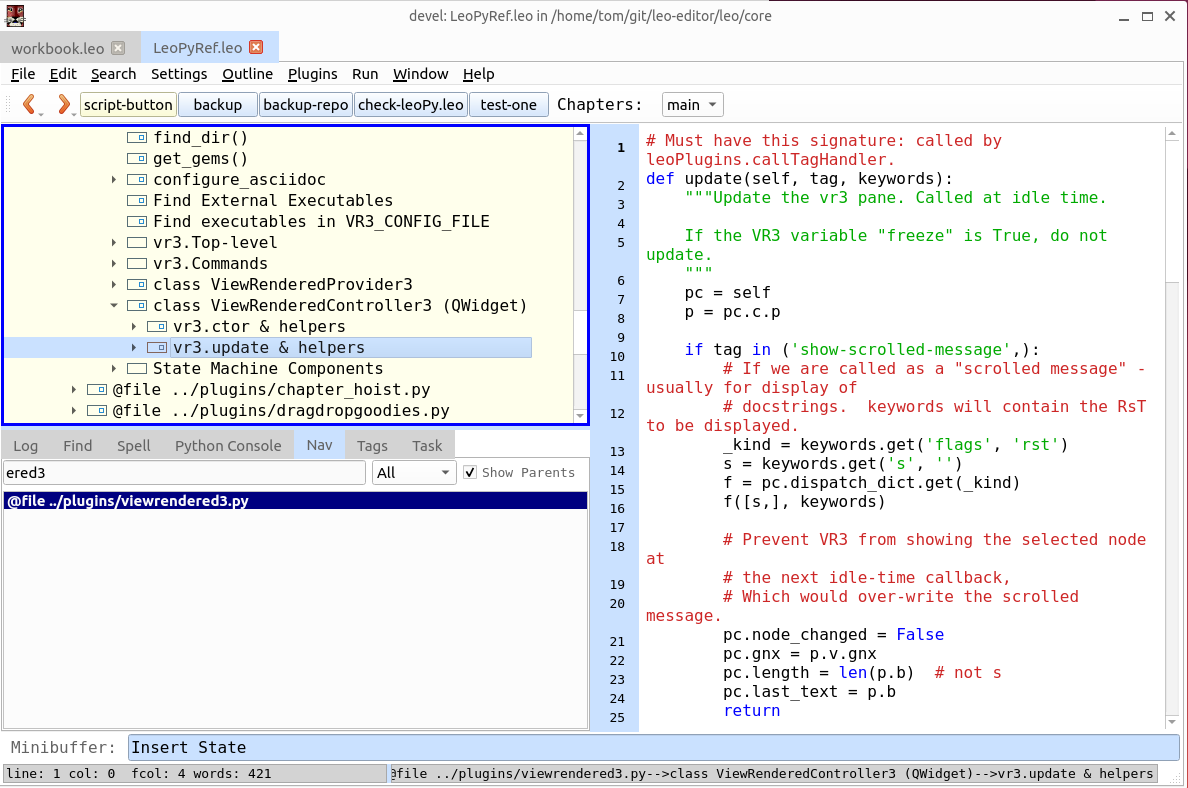Click the node icon beside "vr3.update & helpers"
The height and width of the screenshot is (788, 1188).
157,347
